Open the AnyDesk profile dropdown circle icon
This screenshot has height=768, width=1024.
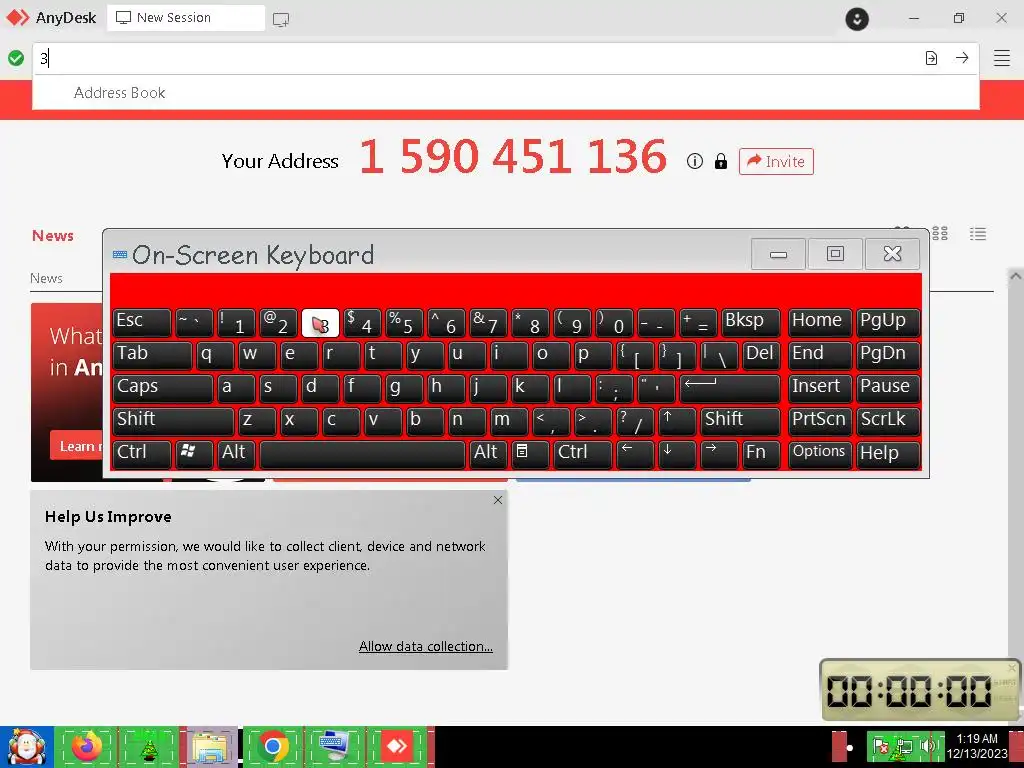(x=857, y=18)
